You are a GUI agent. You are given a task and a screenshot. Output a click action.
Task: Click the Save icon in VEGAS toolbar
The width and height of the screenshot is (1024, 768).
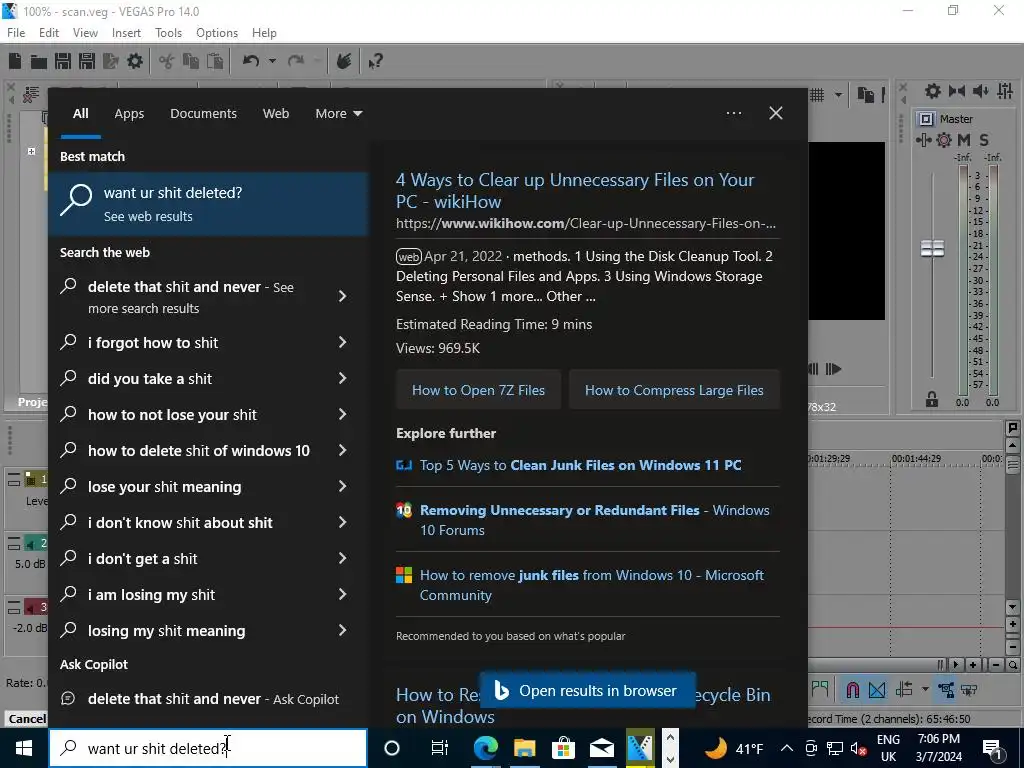(x=63, y=61)
